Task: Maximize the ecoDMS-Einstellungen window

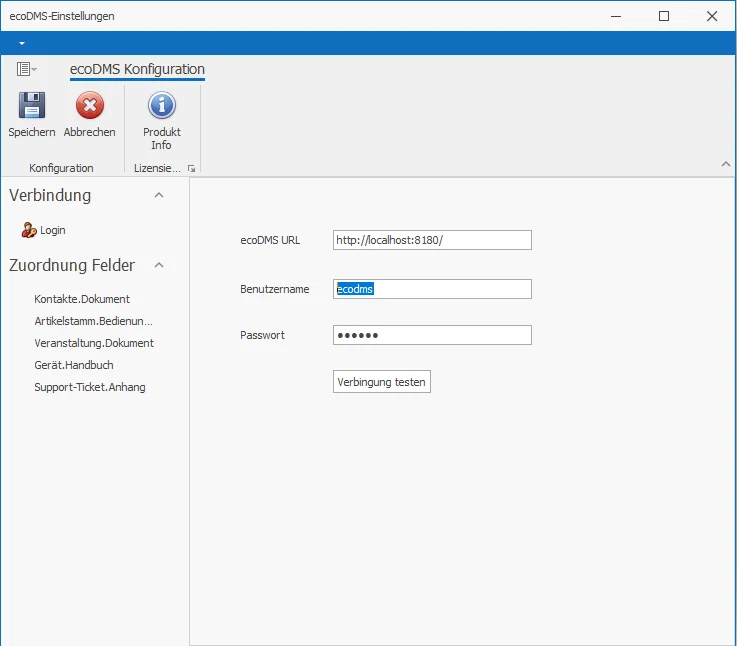Action: coord(664,16)
